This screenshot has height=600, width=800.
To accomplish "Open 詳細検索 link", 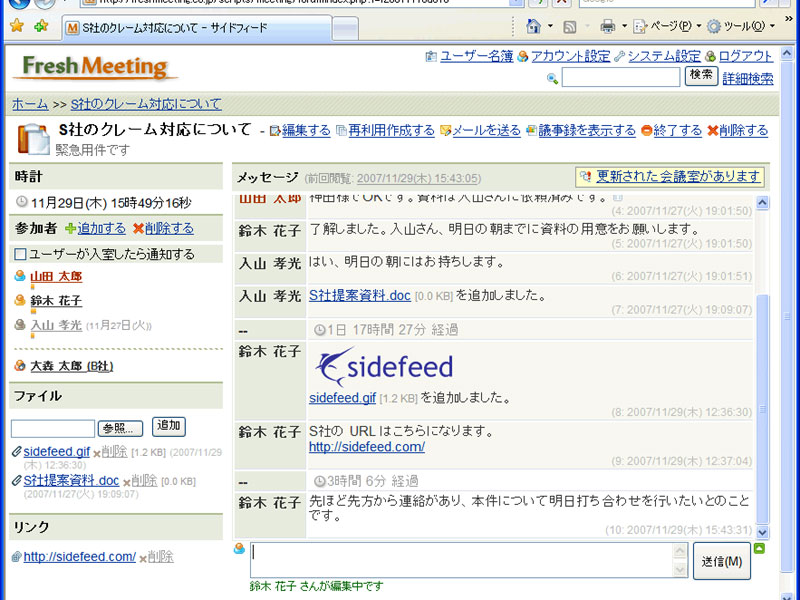I will pyautogui.click(x=747, y=79).
